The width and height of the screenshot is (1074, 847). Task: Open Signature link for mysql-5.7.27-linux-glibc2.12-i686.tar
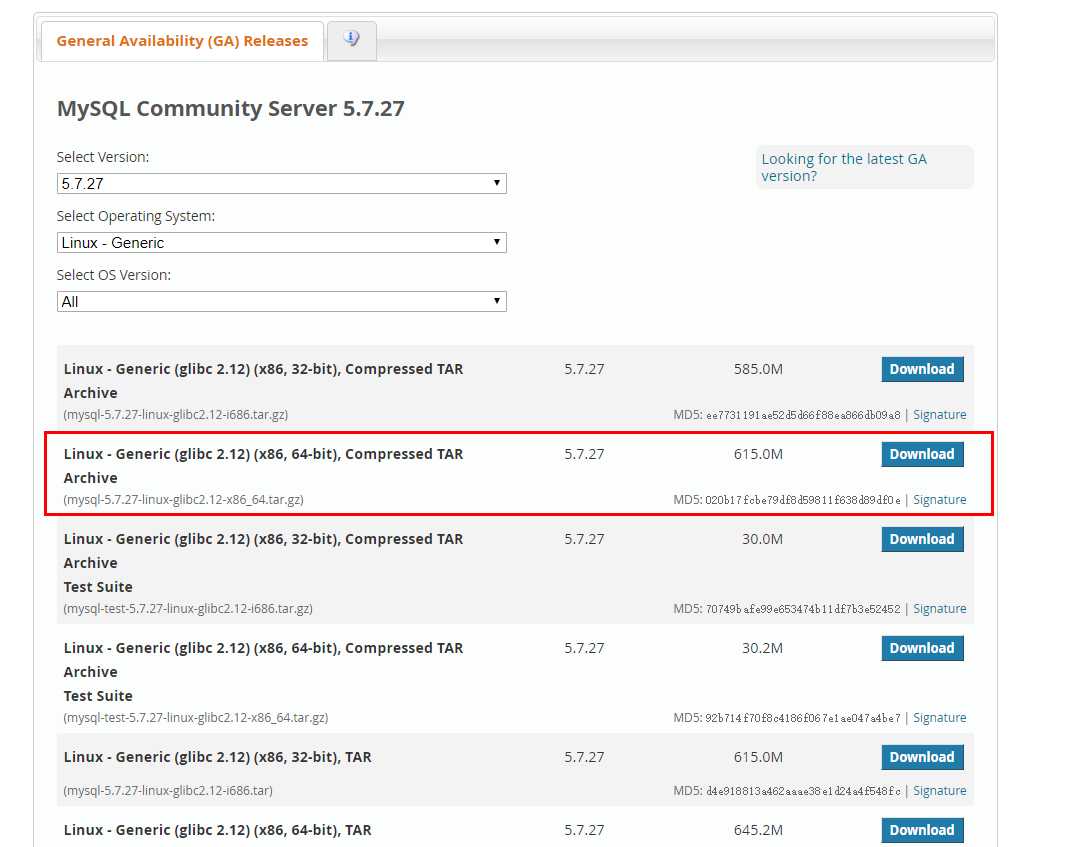(x=940, y=790)
